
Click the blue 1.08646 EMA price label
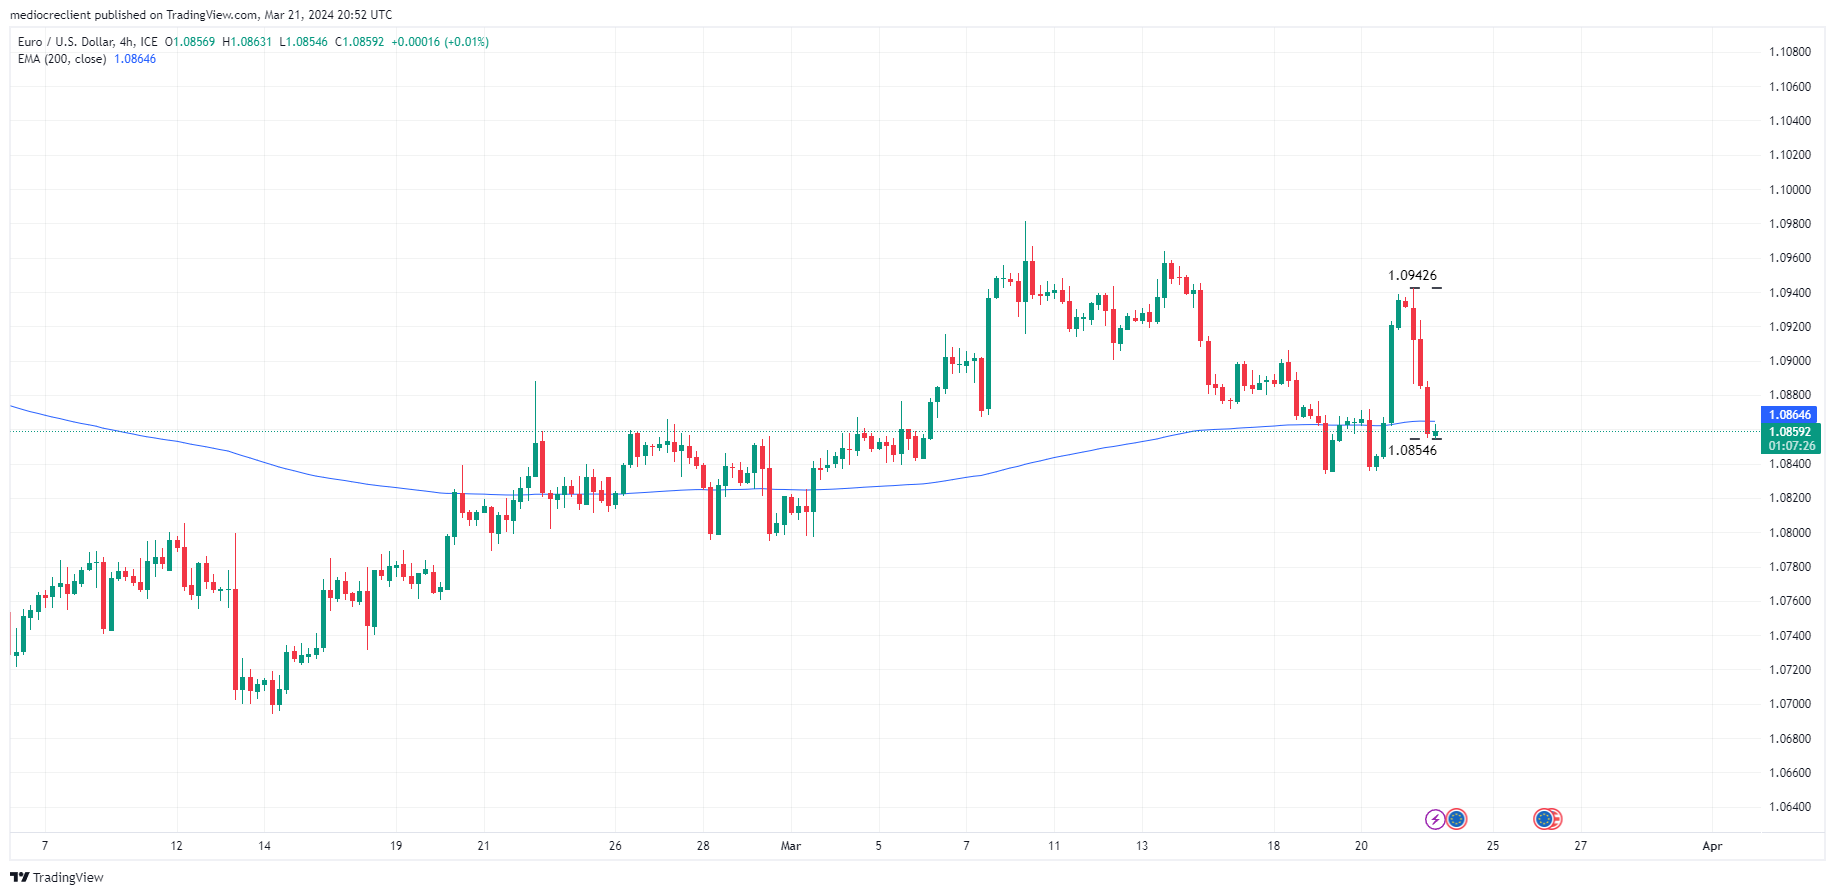tap(1789, 415)
